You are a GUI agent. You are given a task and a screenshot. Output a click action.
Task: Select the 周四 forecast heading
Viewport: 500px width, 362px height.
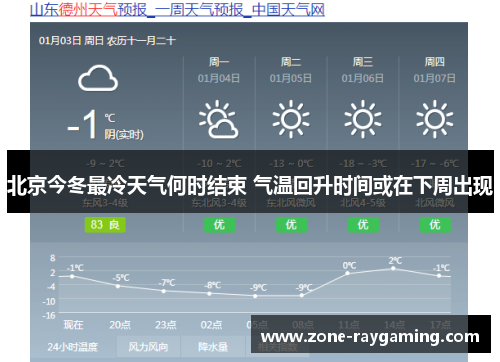tap(435, 62)
